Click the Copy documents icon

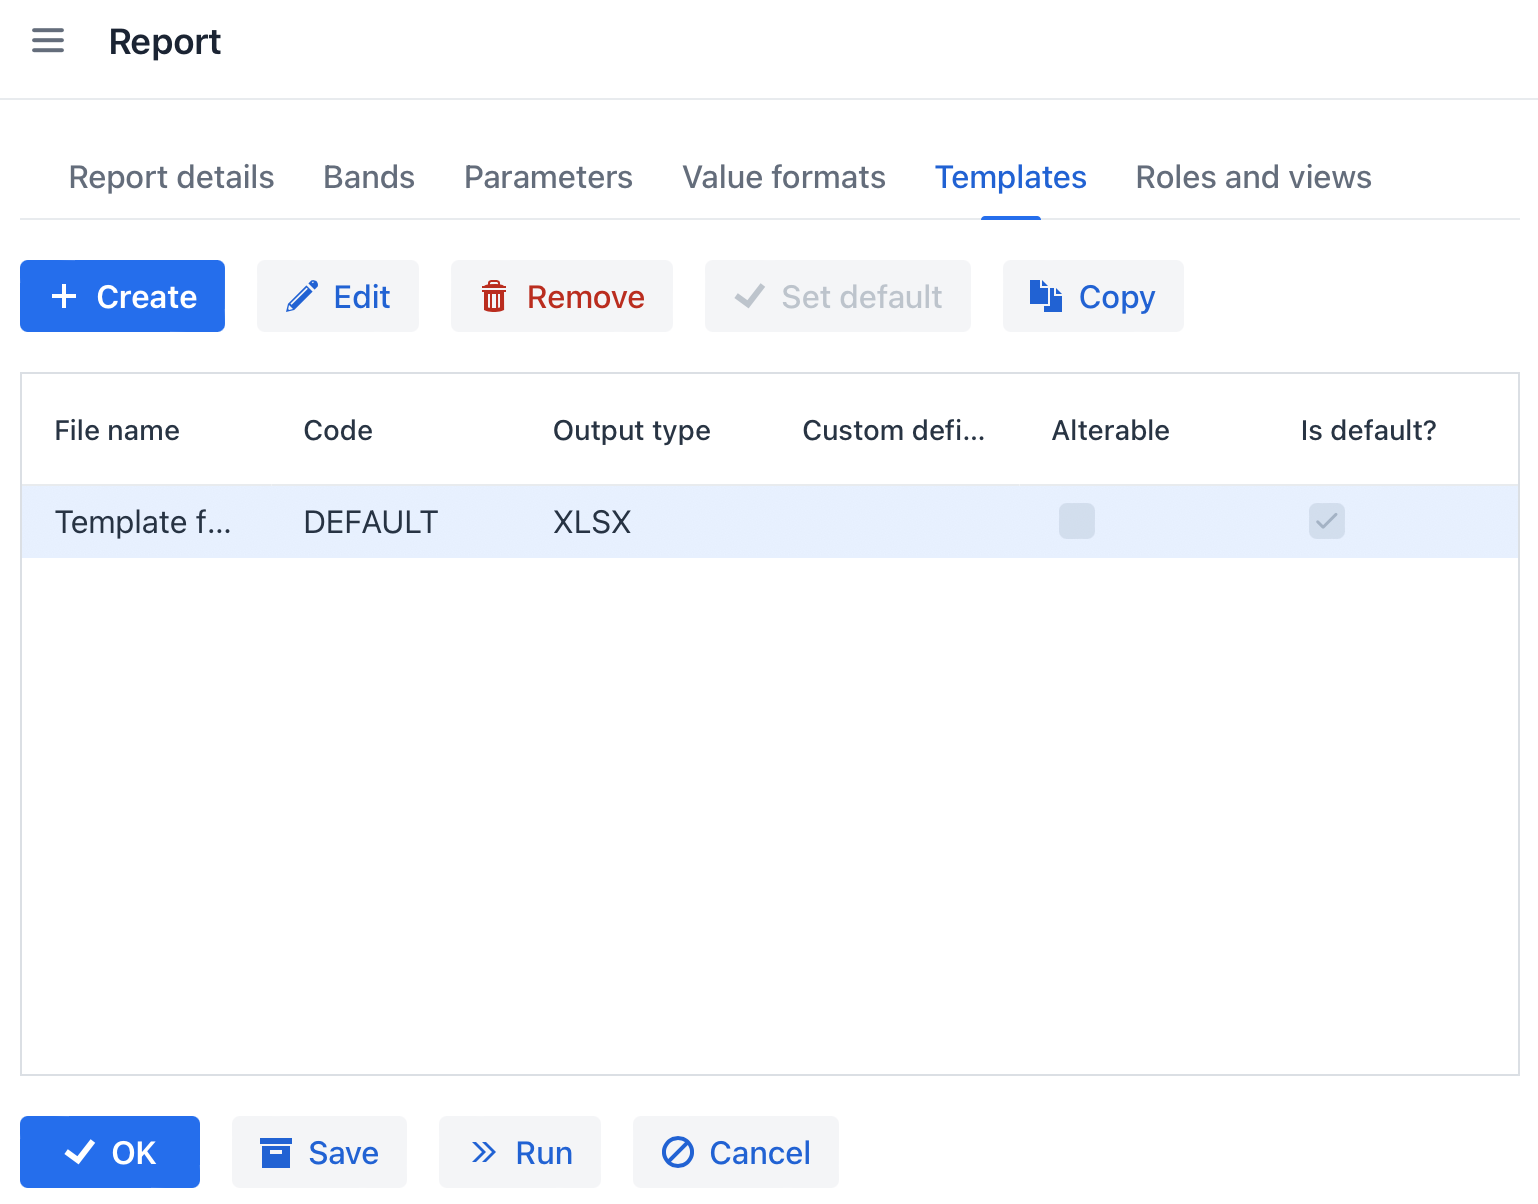pyautogui.click(x=1046, y=297)
